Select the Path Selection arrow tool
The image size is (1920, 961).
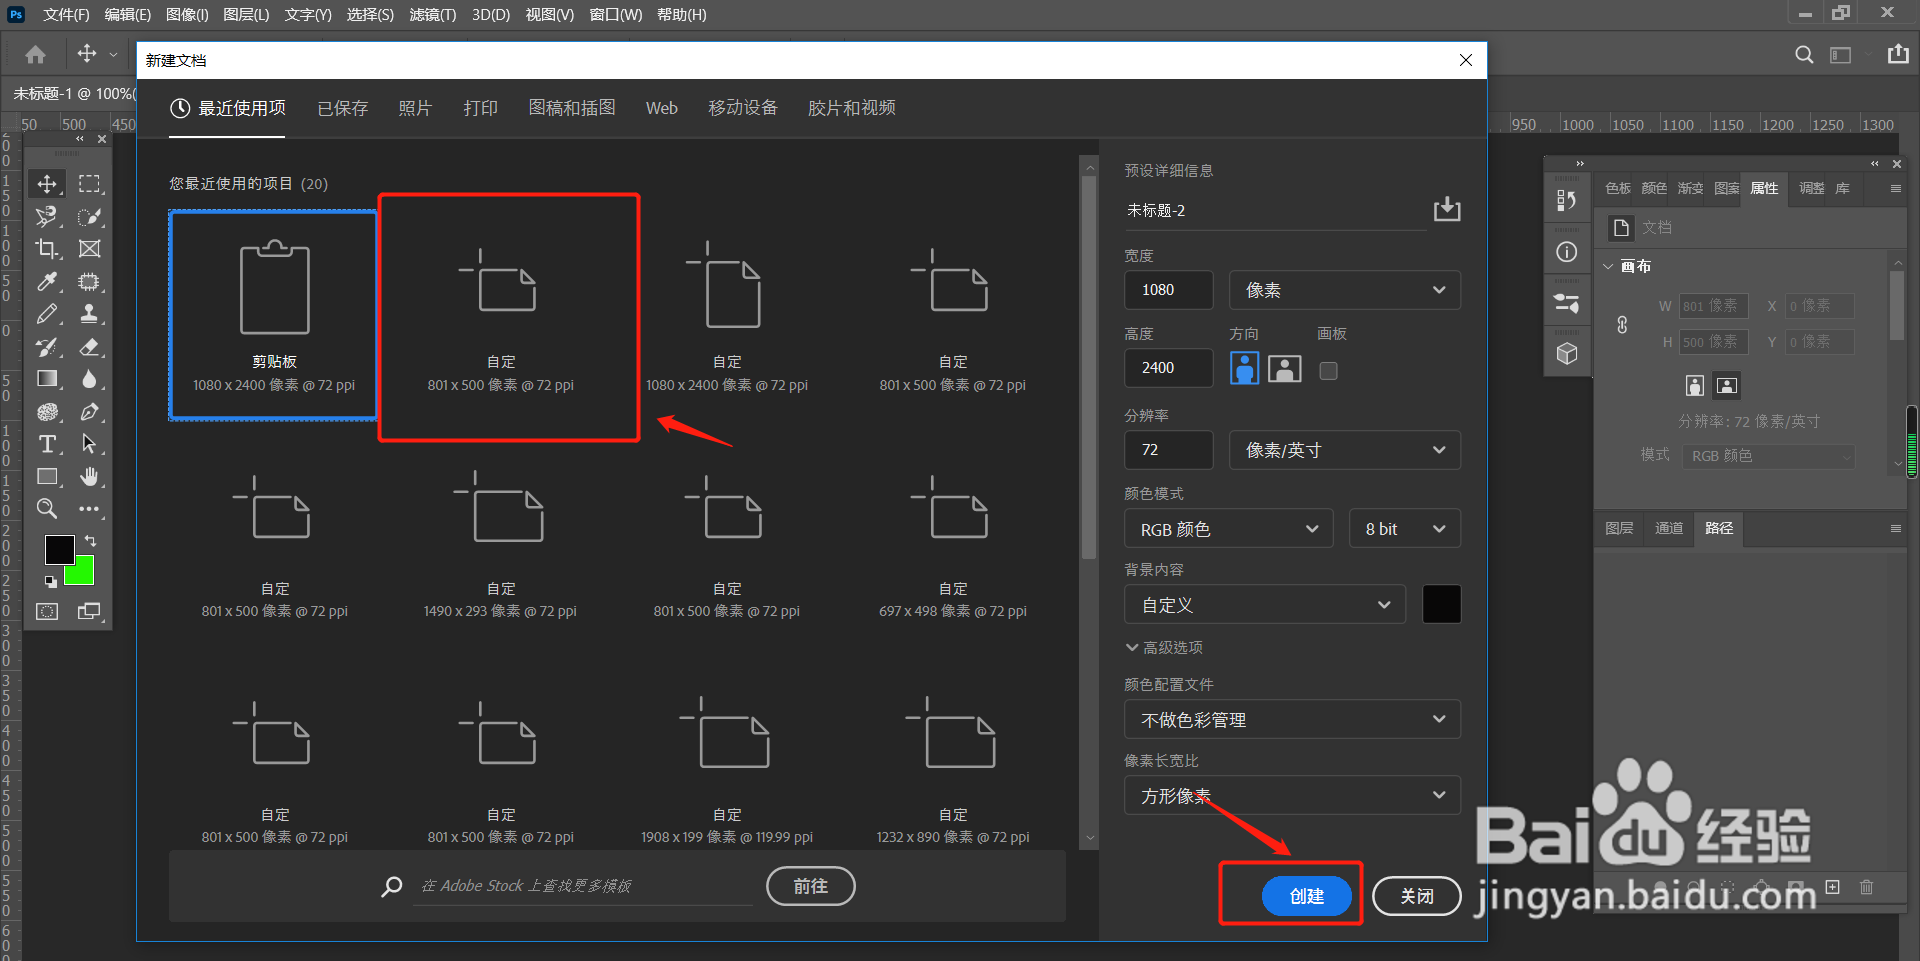pos(90,444)
